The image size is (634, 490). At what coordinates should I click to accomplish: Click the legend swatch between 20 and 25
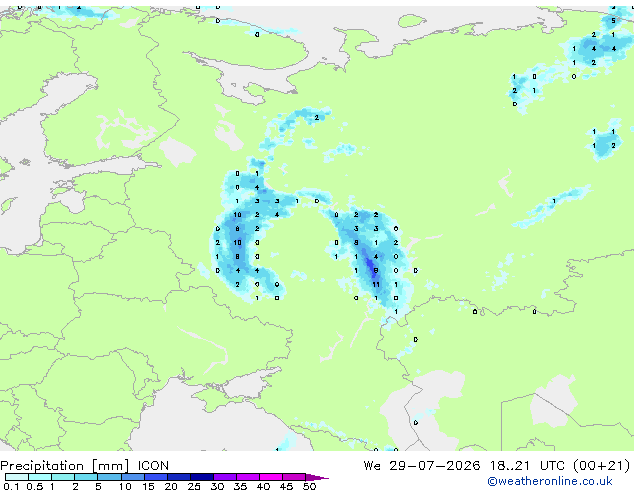pyautogui.click(x=179, y=477)
